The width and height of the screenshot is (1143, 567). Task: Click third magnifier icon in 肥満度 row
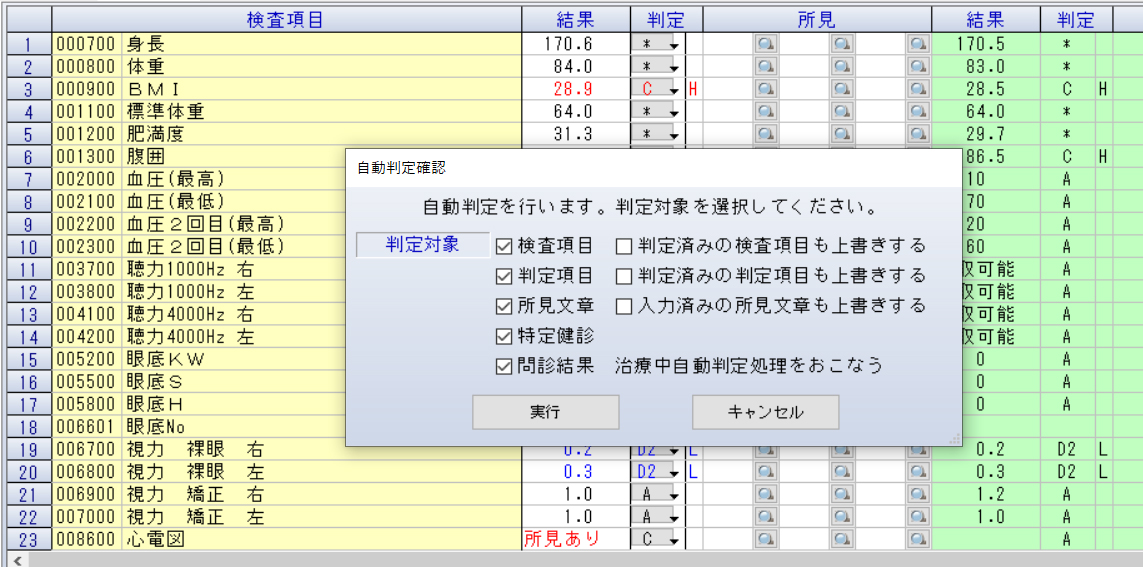coord(918,134)
